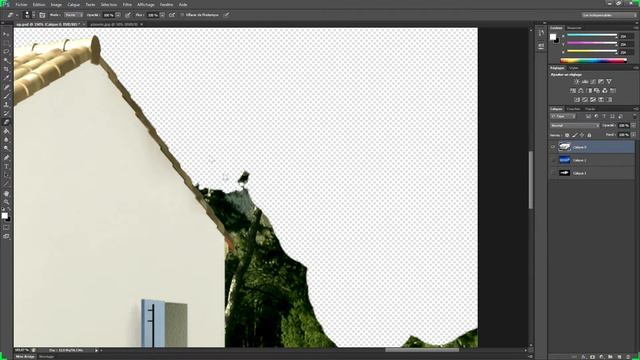640x360 pixels.
Task: Open the Calque menu
Action: pos(73,4)
